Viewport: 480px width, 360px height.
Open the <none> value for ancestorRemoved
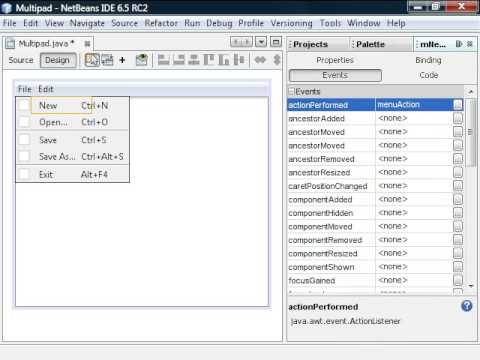pos(414,159)
